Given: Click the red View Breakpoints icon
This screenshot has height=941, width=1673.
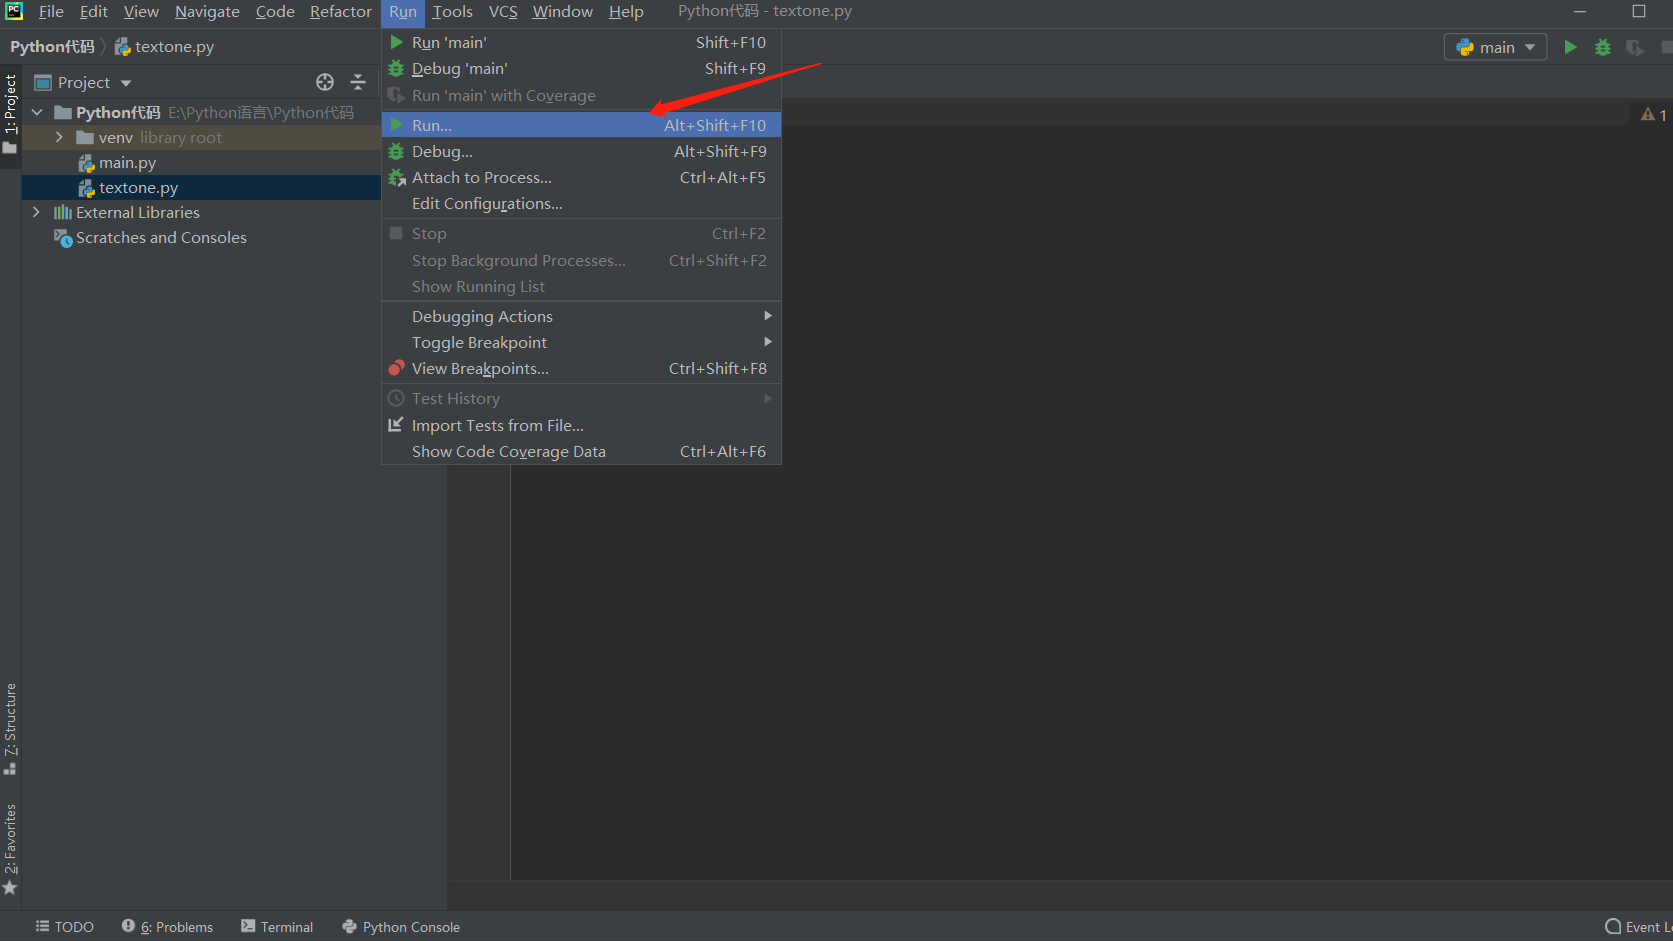Looking at the screenshot, I should tap(396, 368).
